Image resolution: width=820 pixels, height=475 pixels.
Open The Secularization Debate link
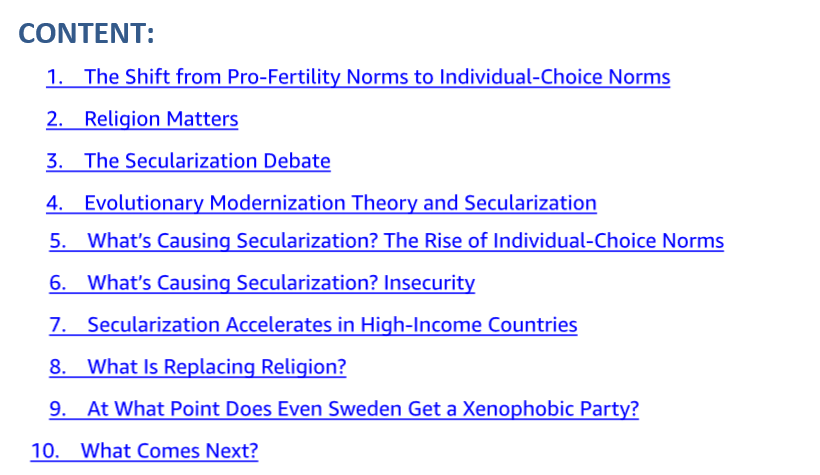click(206, 161)
